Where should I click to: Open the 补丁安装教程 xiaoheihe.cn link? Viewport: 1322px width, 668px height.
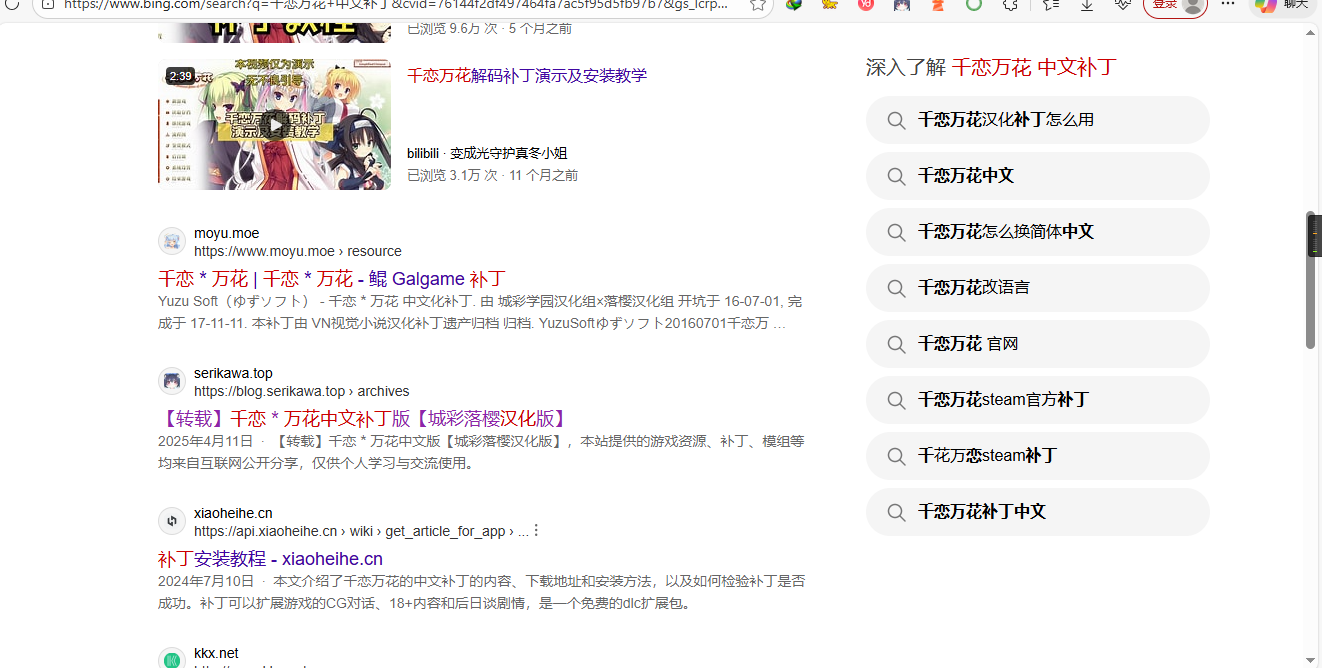[x=270, y=559]
